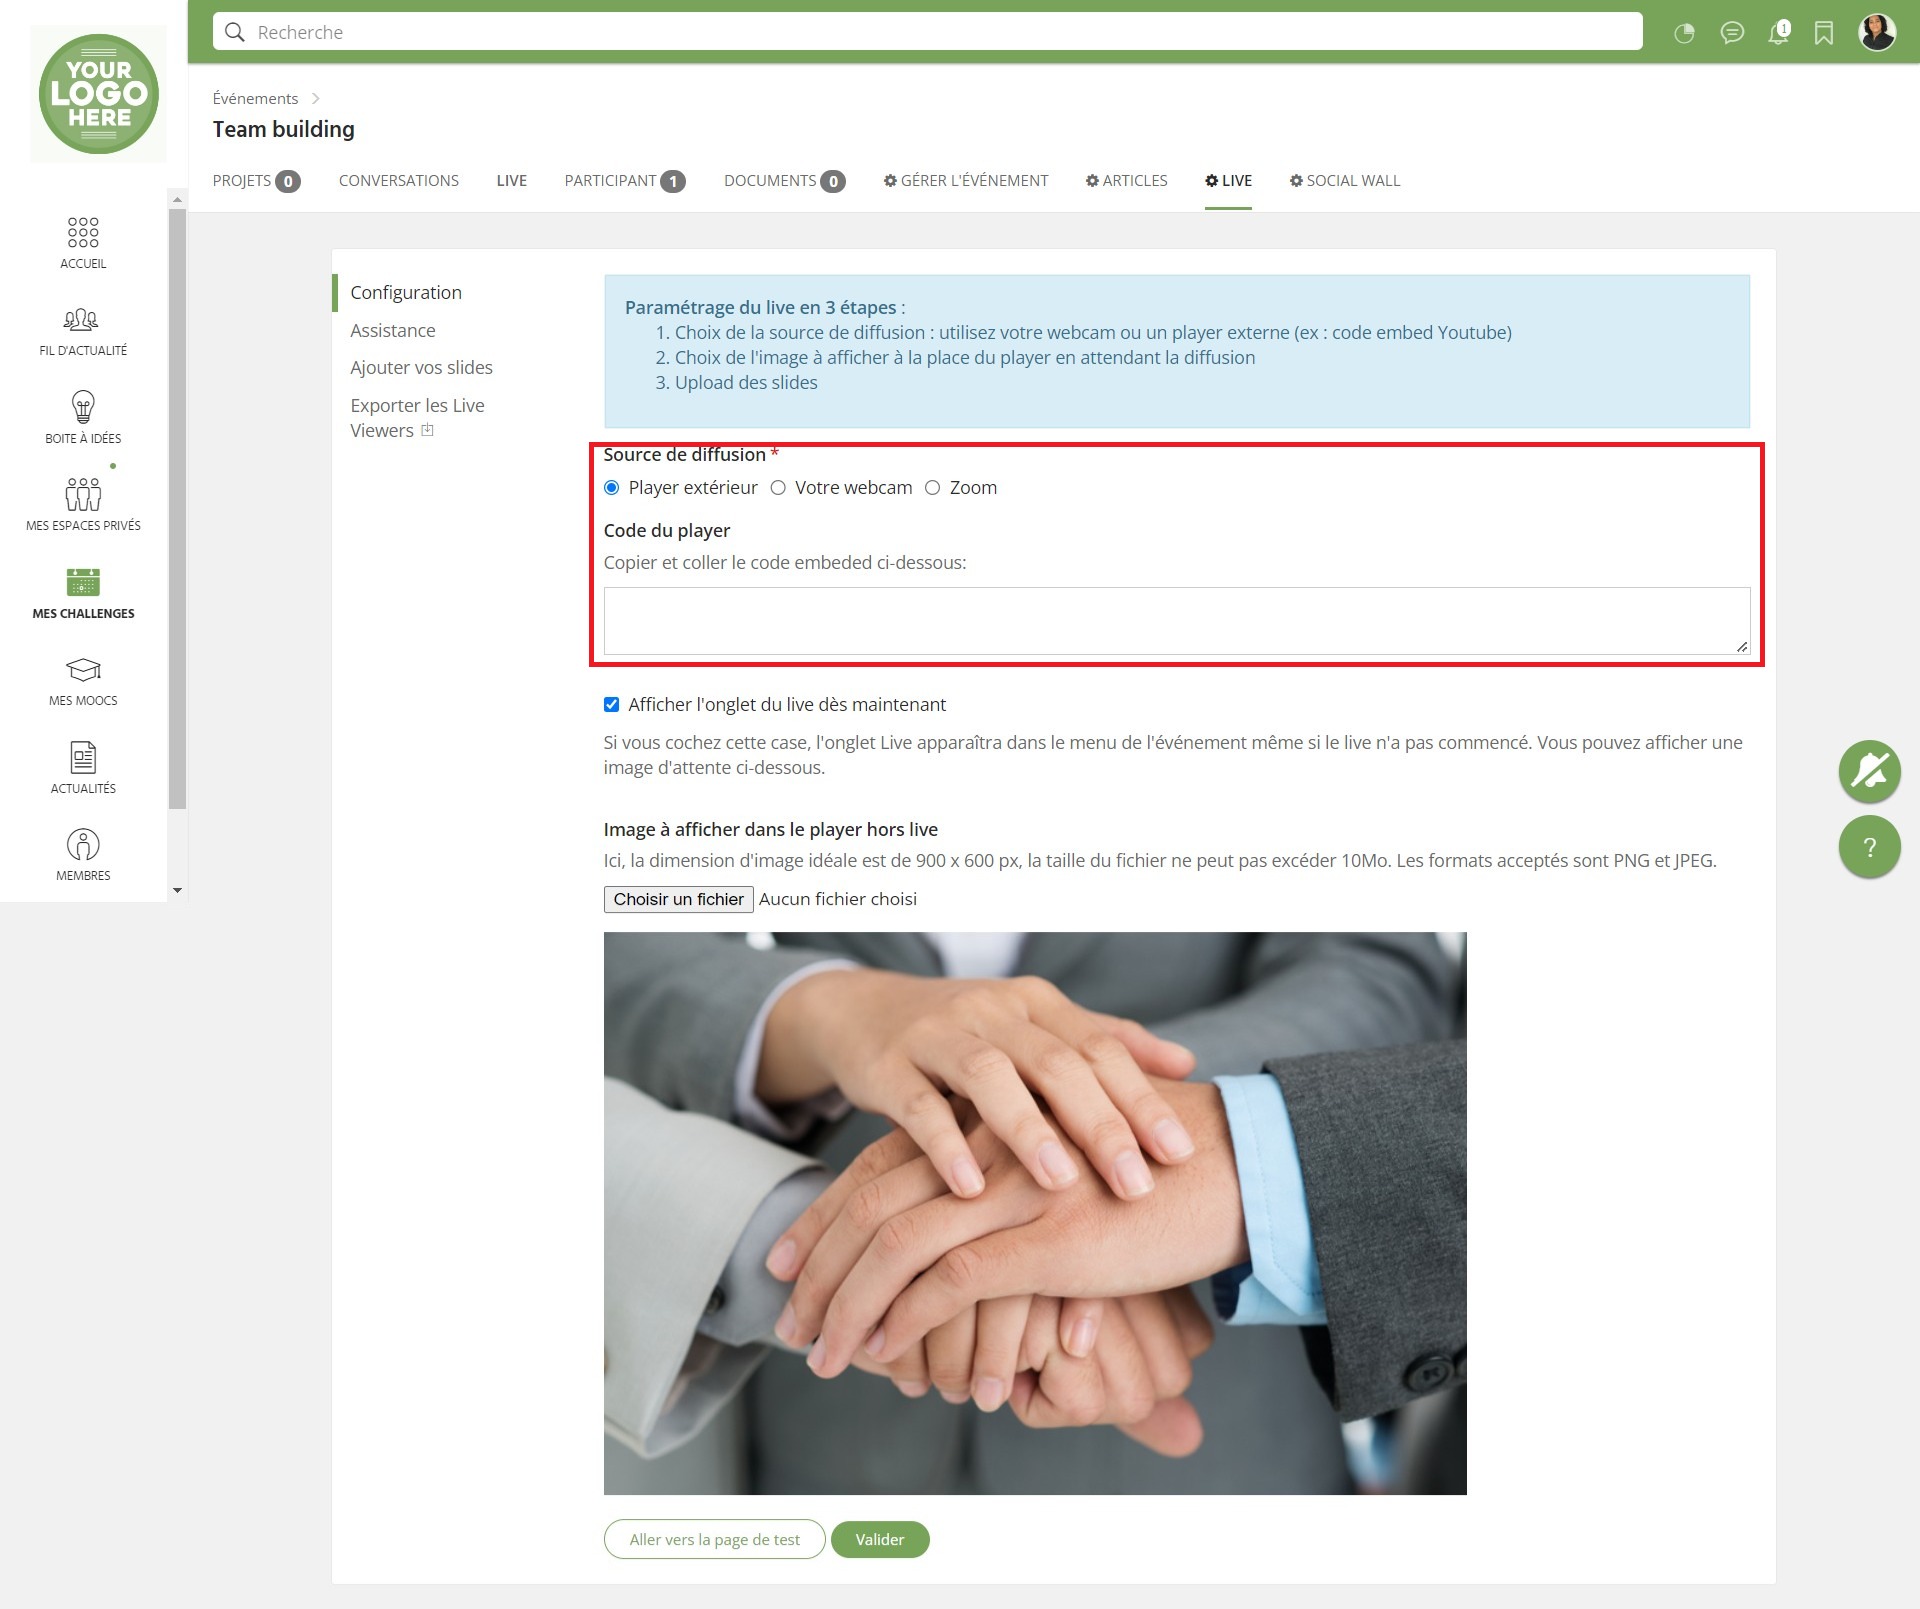Screen dimensions: 1920x1609
Task: Click Choisir un fichier button
Action: 678,899
